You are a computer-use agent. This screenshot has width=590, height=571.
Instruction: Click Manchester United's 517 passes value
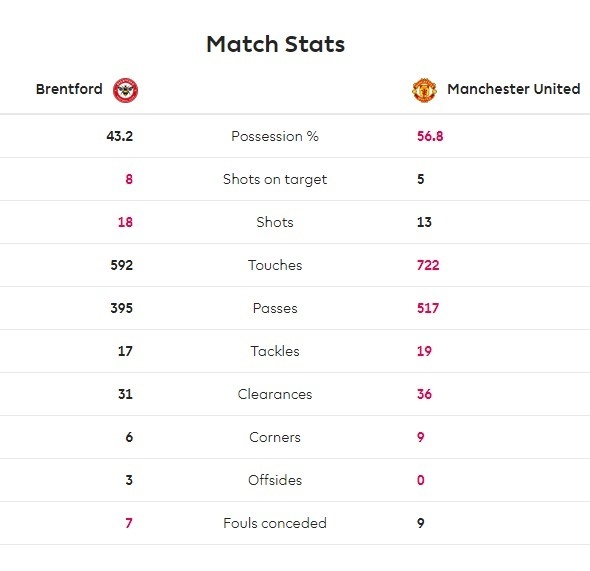(x=428, y=308)
